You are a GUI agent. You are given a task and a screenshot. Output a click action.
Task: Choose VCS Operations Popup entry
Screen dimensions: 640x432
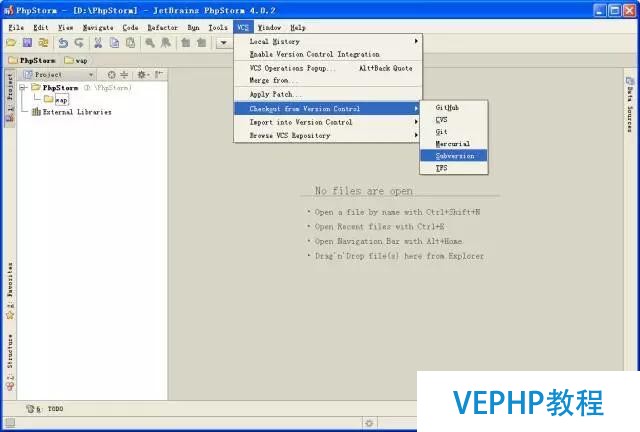pyautogui.click(x=328, y=68)
